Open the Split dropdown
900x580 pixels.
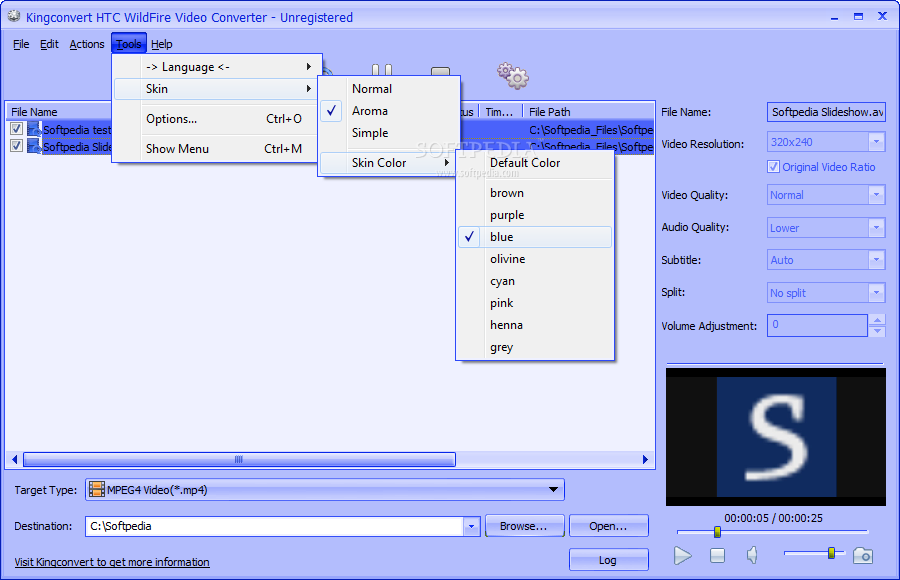[876, 292]
